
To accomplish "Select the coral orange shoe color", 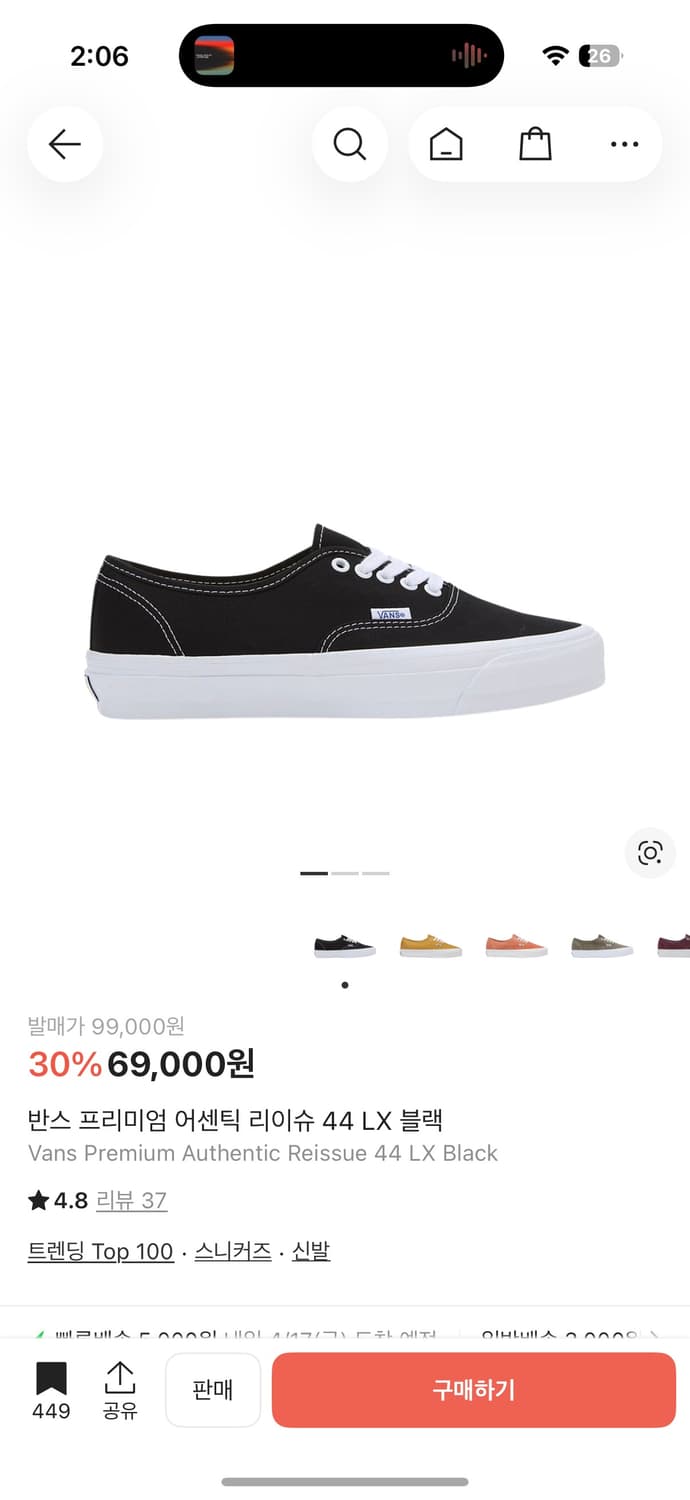I will [x=517, y=945].
